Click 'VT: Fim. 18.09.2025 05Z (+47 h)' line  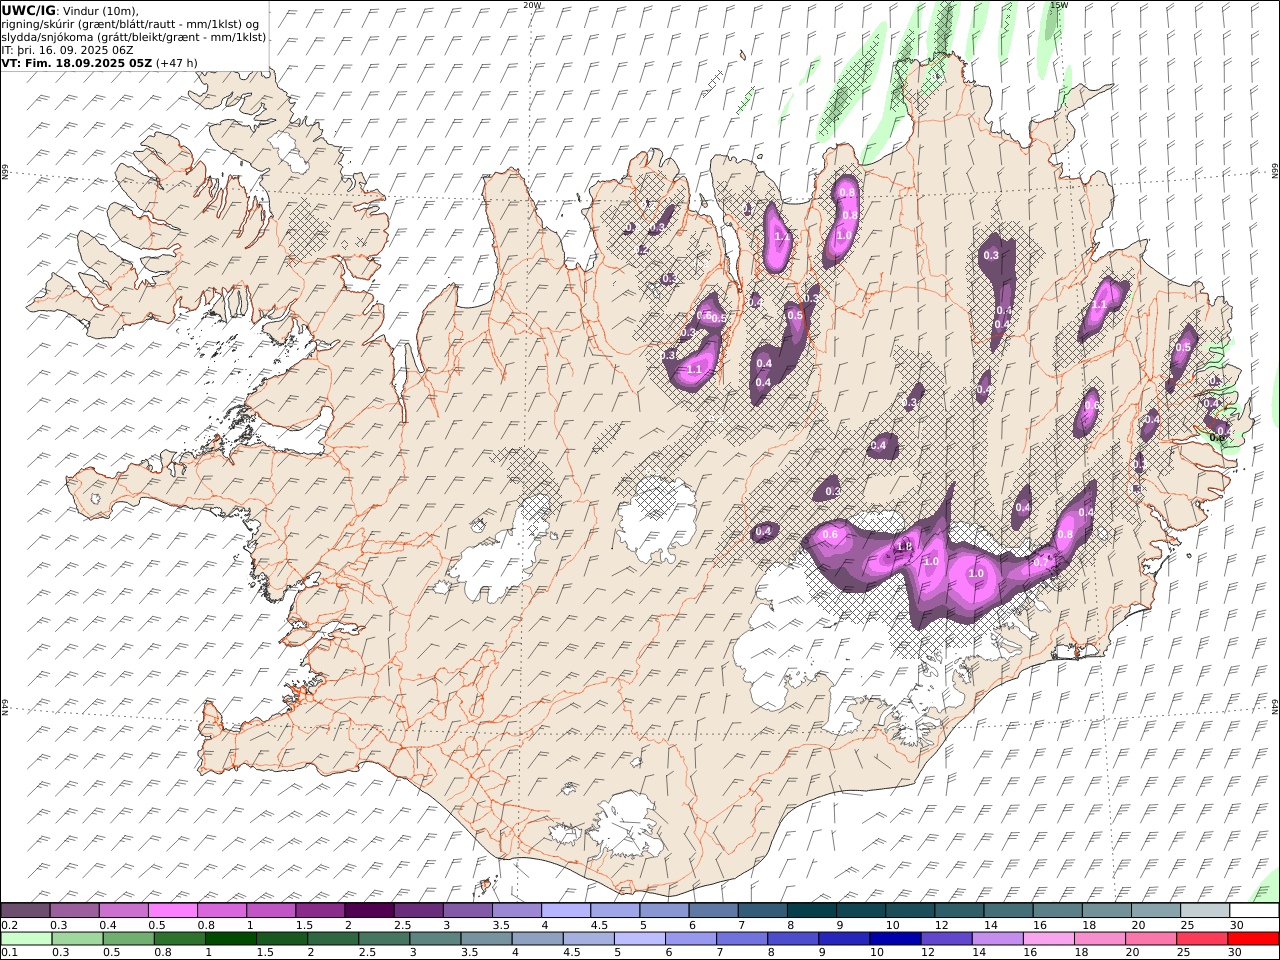99,62
